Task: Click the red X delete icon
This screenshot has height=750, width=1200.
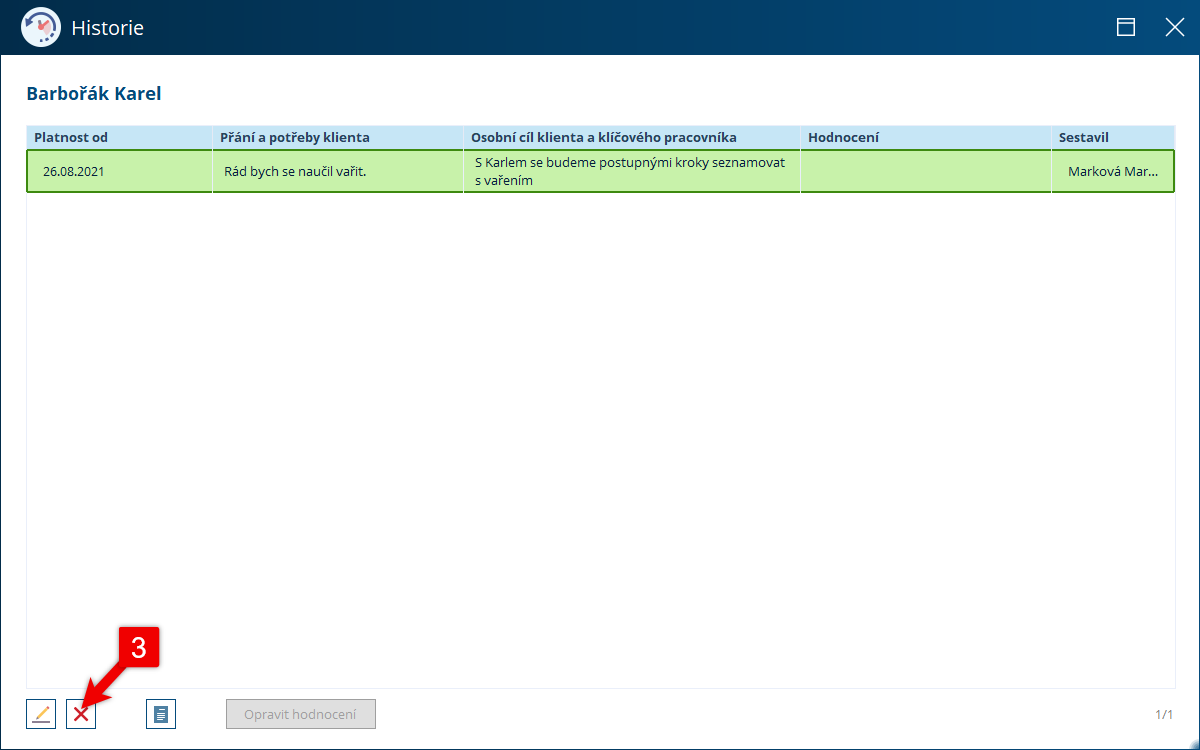Action: (x=81, y=714)
